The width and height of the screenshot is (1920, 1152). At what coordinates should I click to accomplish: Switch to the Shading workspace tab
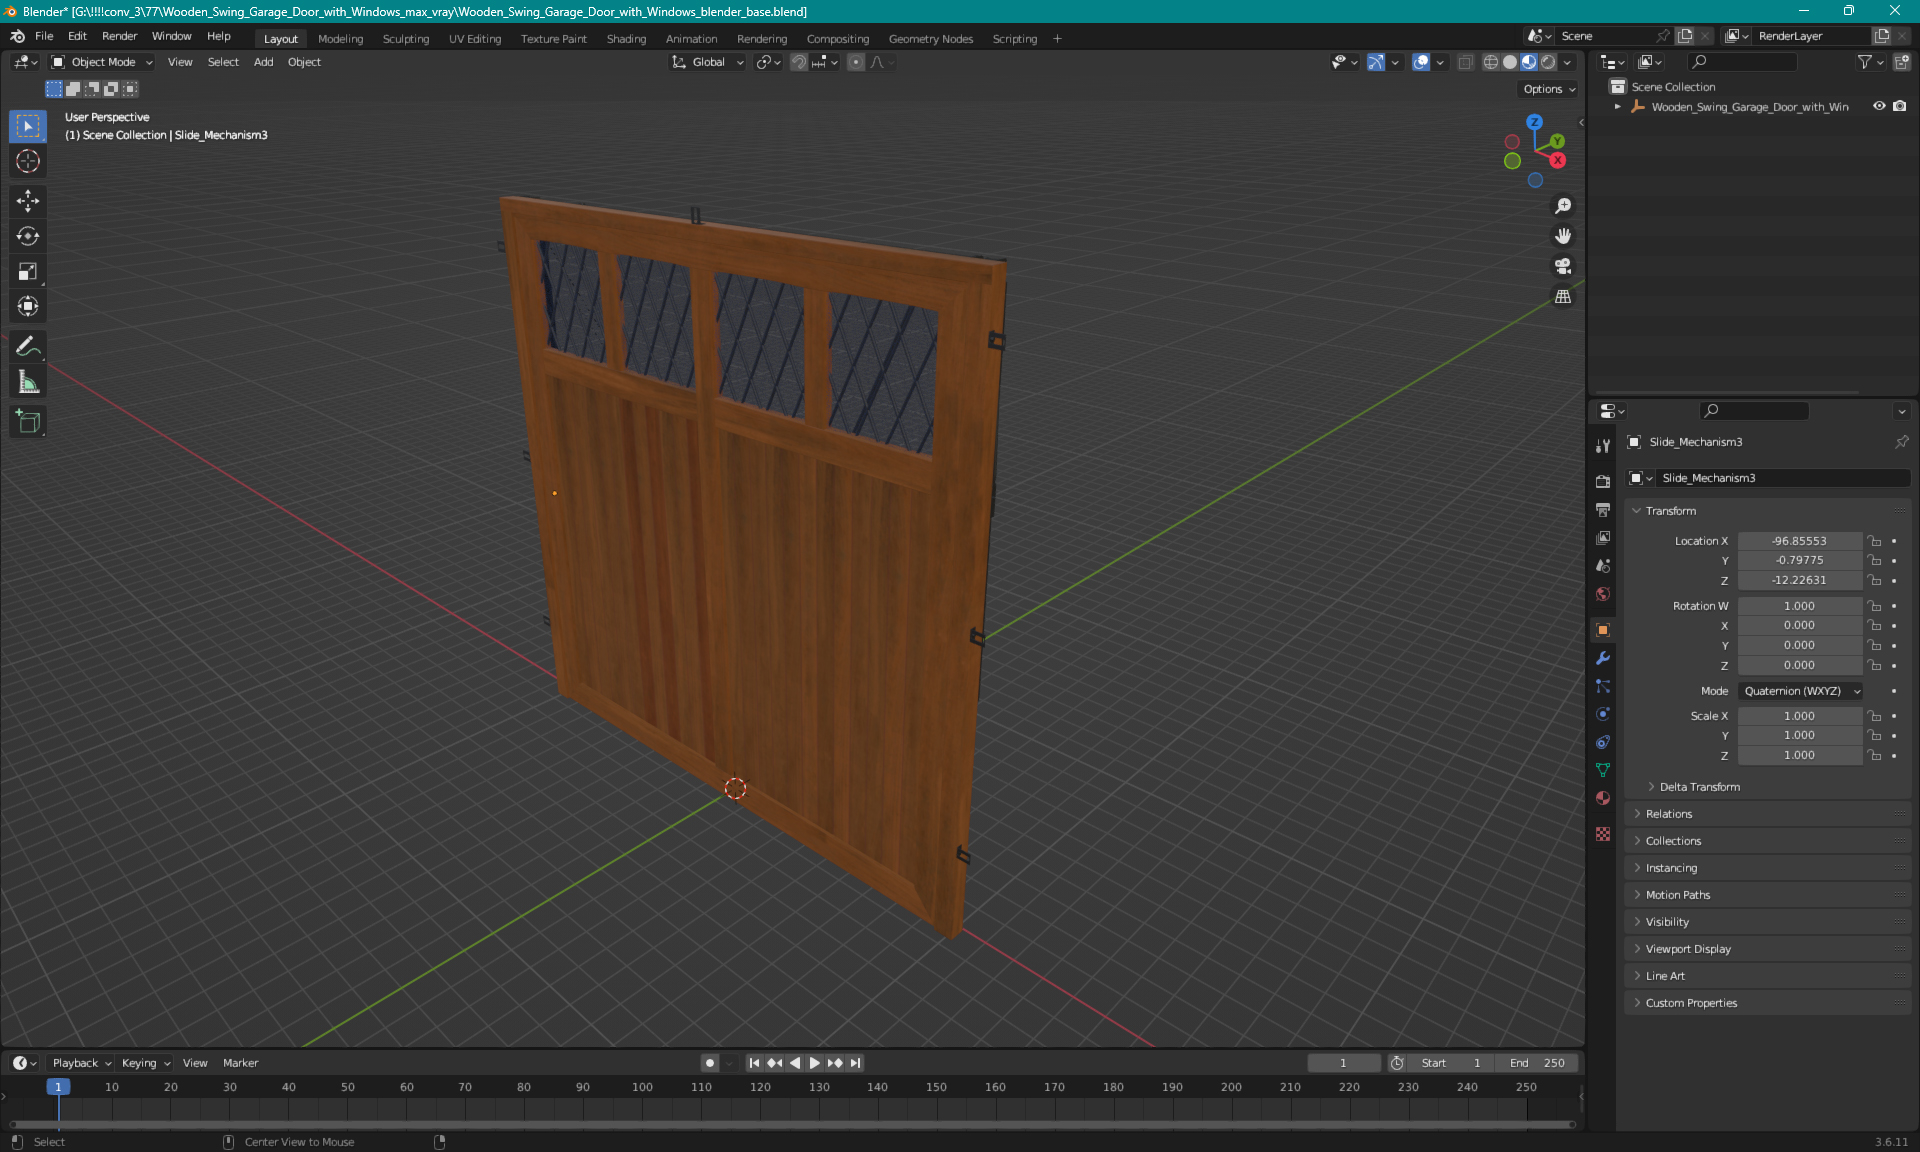(x=626, y=39)
